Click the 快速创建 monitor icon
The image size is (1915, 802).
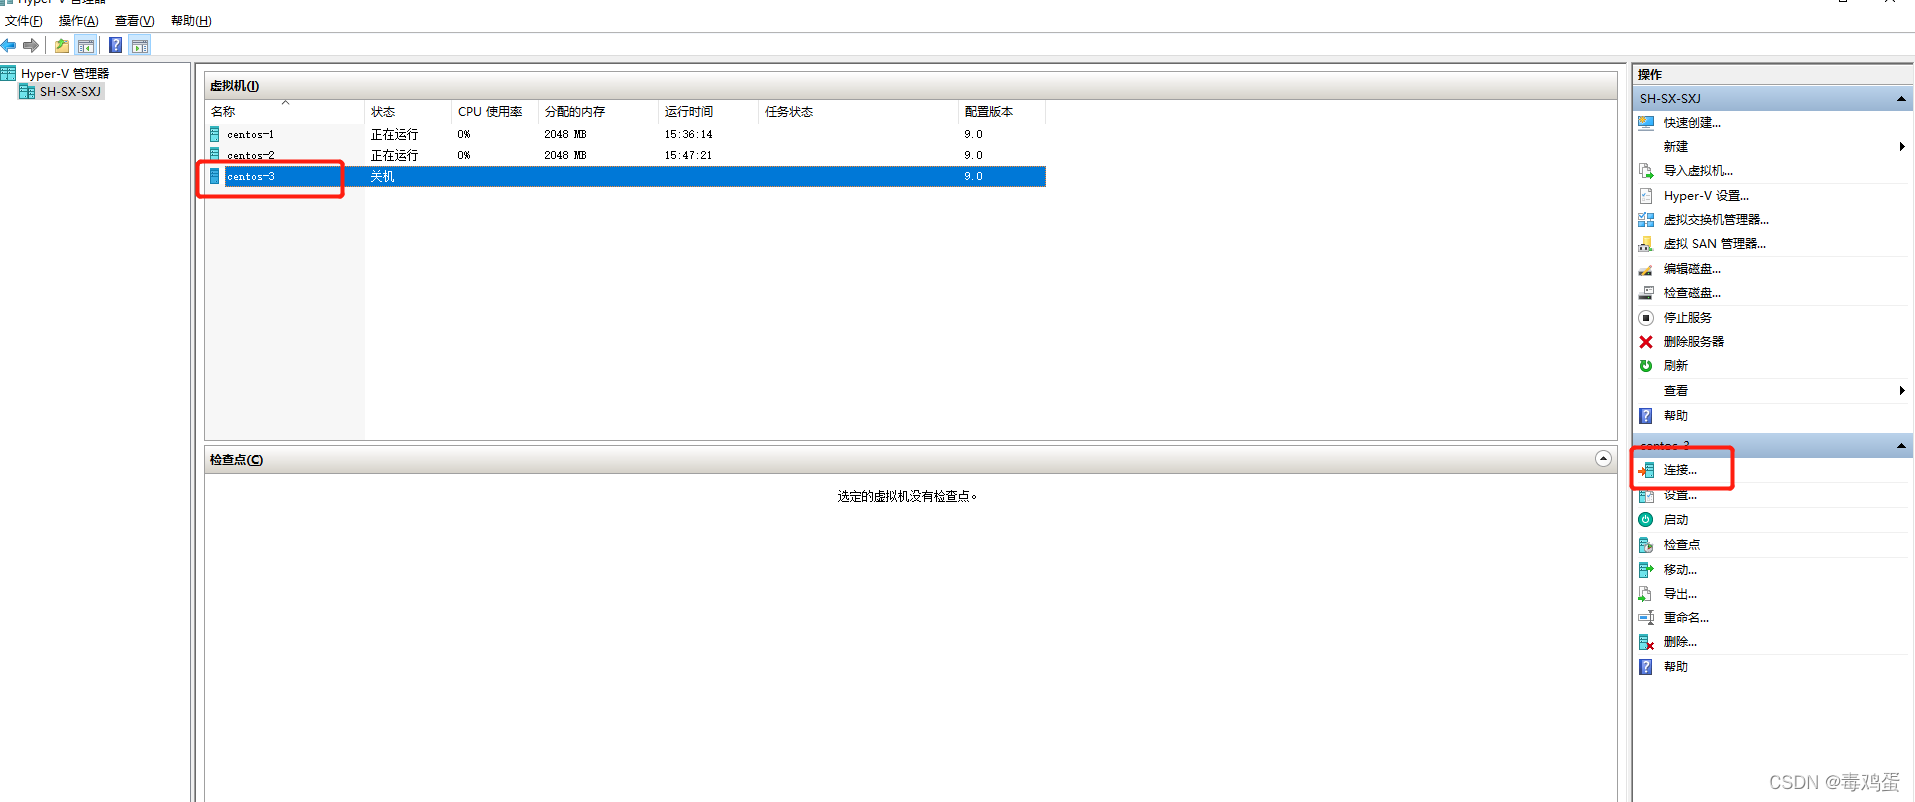point(1646,123)
